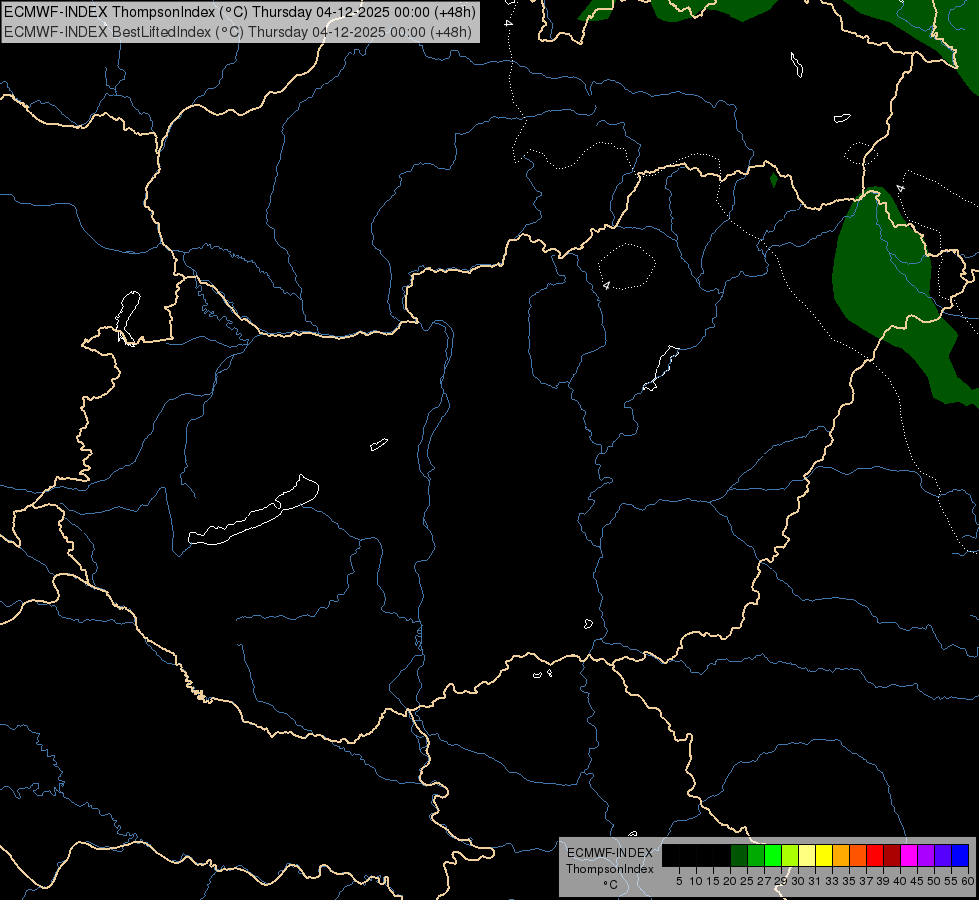
Task: Click the legend tick value 25
Action: coord(747,881)
